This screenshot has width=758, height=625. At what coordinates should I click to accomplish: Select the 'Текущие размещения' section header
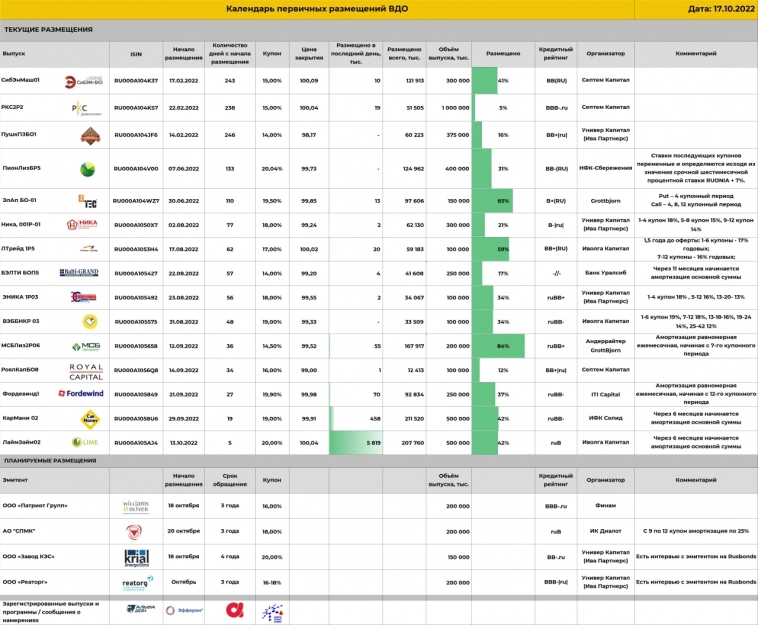pyautogui.click(x=47, y=30)
